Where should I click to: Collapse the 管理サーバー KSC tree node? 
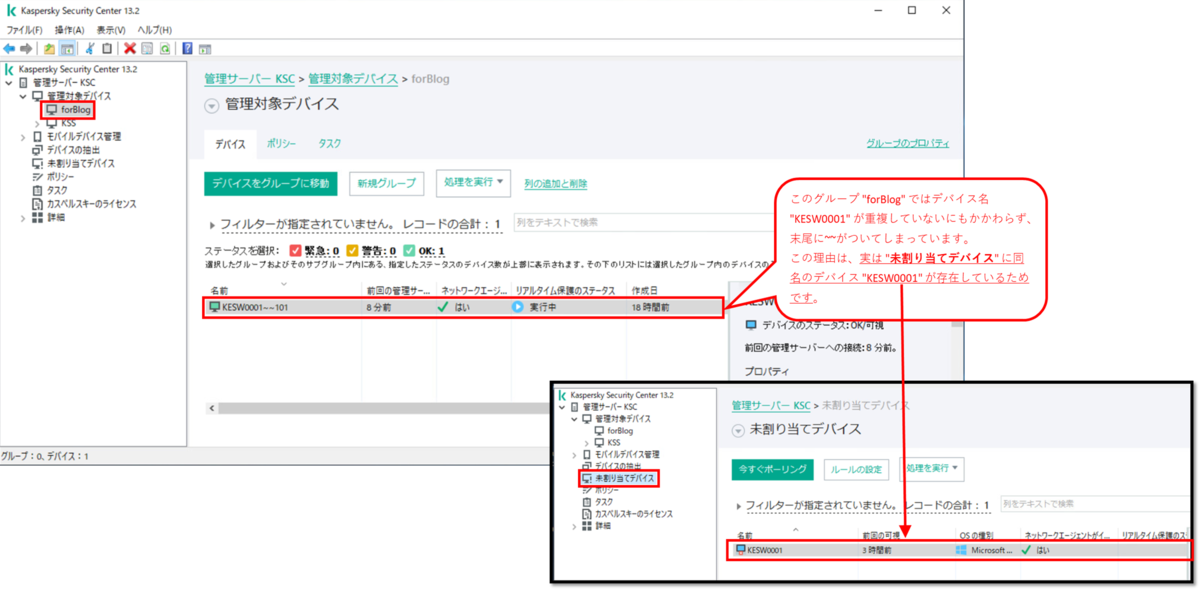[x=9, y=83]
